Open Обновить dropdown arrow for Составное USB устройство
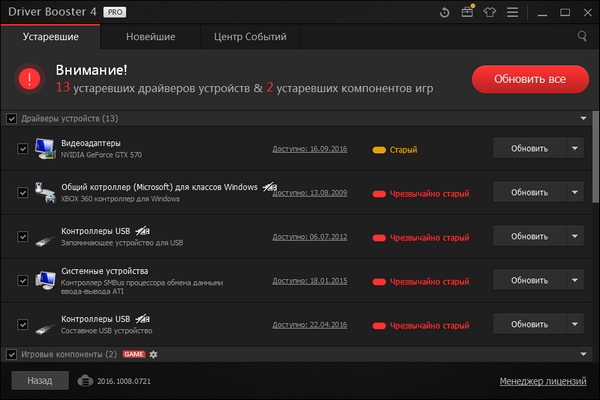Viewport: 600px width, 400px height. point(575,325)
